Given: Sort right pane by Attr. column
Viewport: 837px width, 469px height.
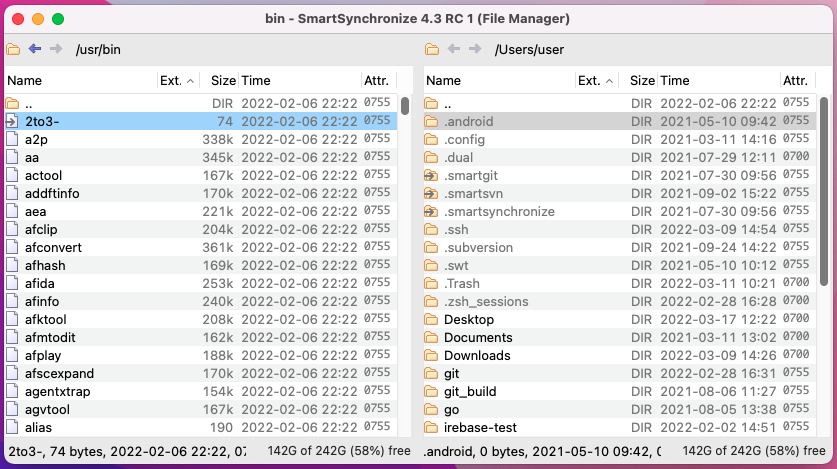Looking at the screenshot, I should coord(797,81).
